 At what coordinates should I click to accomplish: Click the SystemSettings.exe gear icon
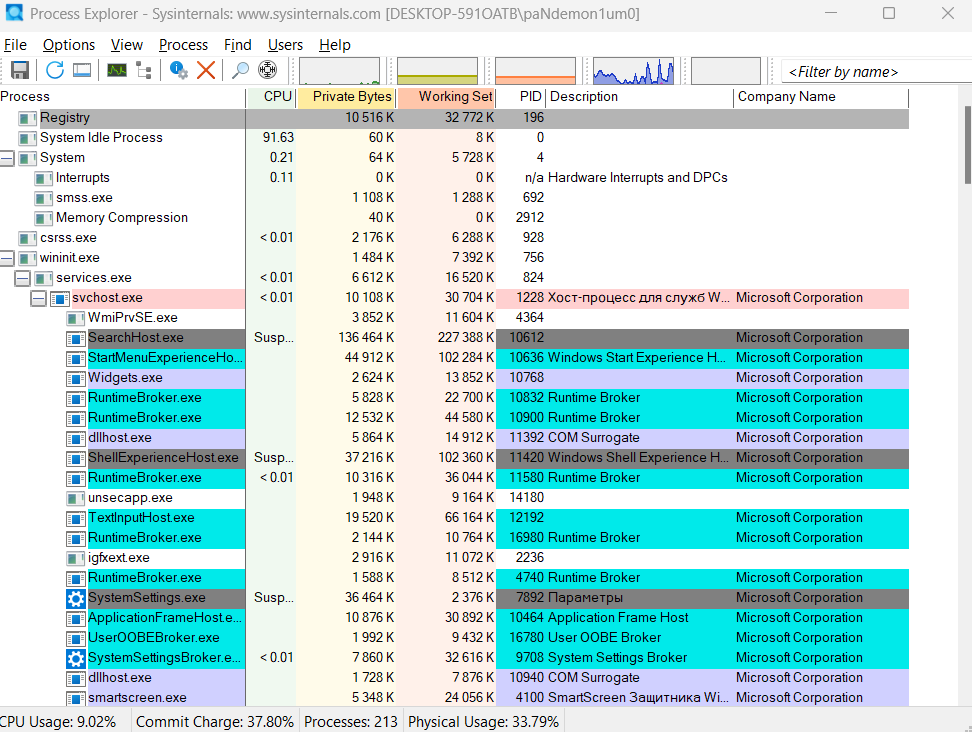[x=76, y=598]
